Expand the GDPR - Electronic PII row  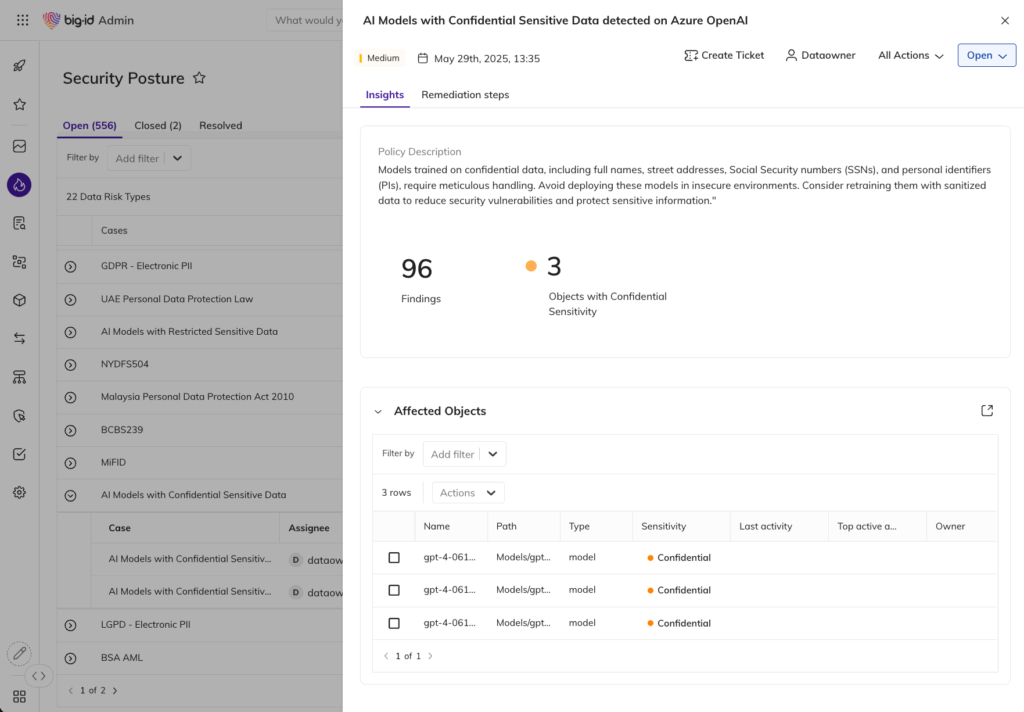point(70,267)
